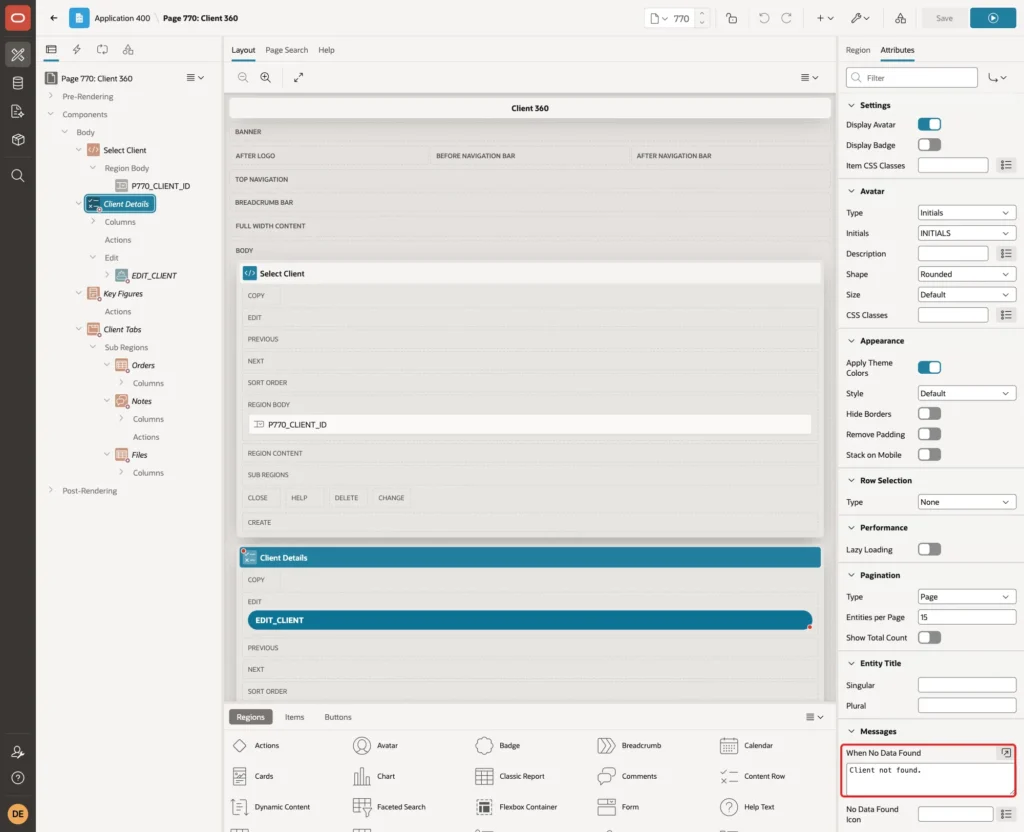This screenshot has width=1024, height=832.
Task: Select the EDIT_CLIENT button in layout
Action: click(530, 620)
